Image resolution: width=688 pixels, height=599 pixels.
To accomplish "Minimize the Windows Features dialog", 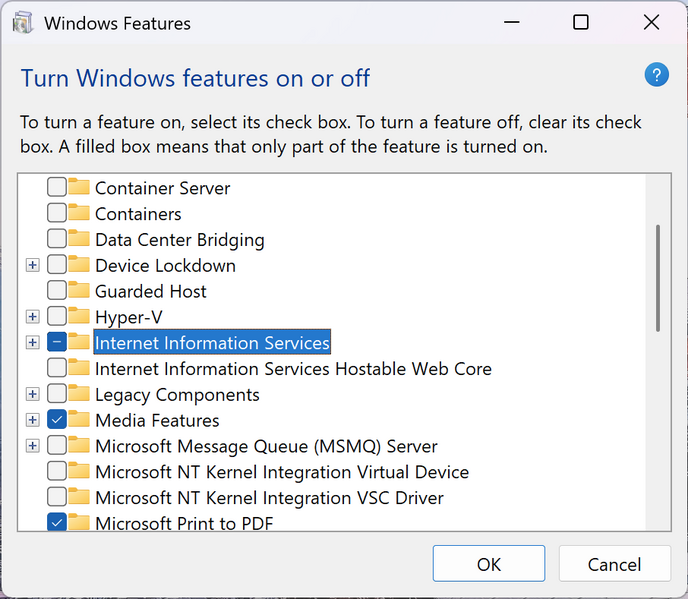I will pos(512,22).
